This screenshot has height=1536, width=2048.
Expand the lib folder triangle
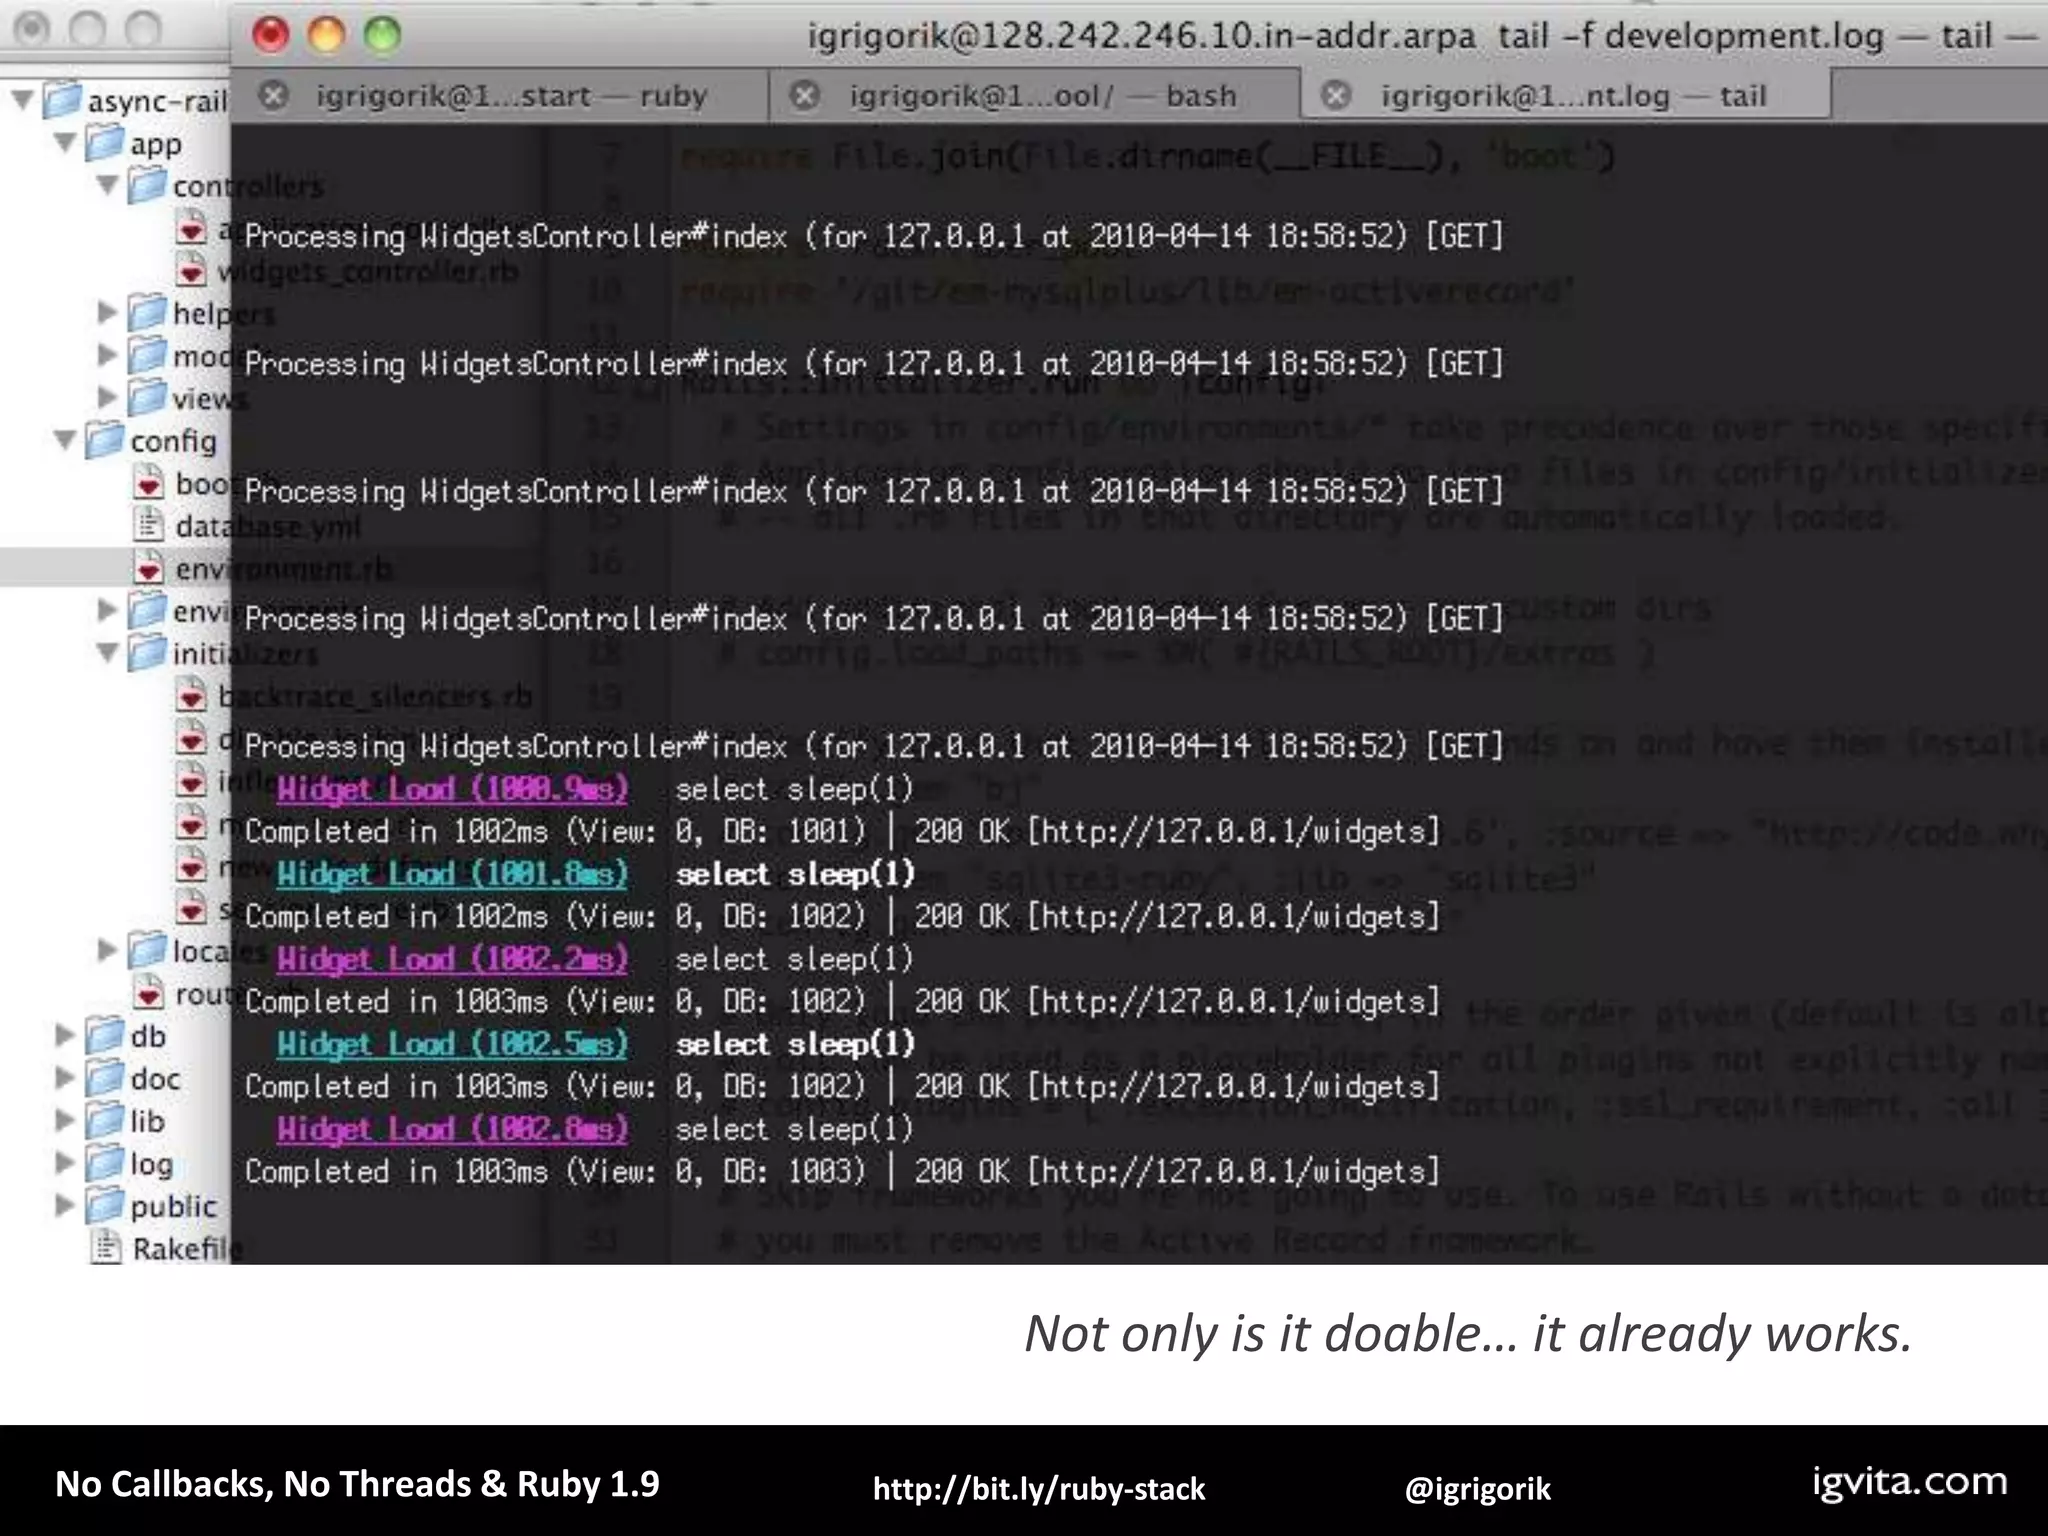[66, 1120]
